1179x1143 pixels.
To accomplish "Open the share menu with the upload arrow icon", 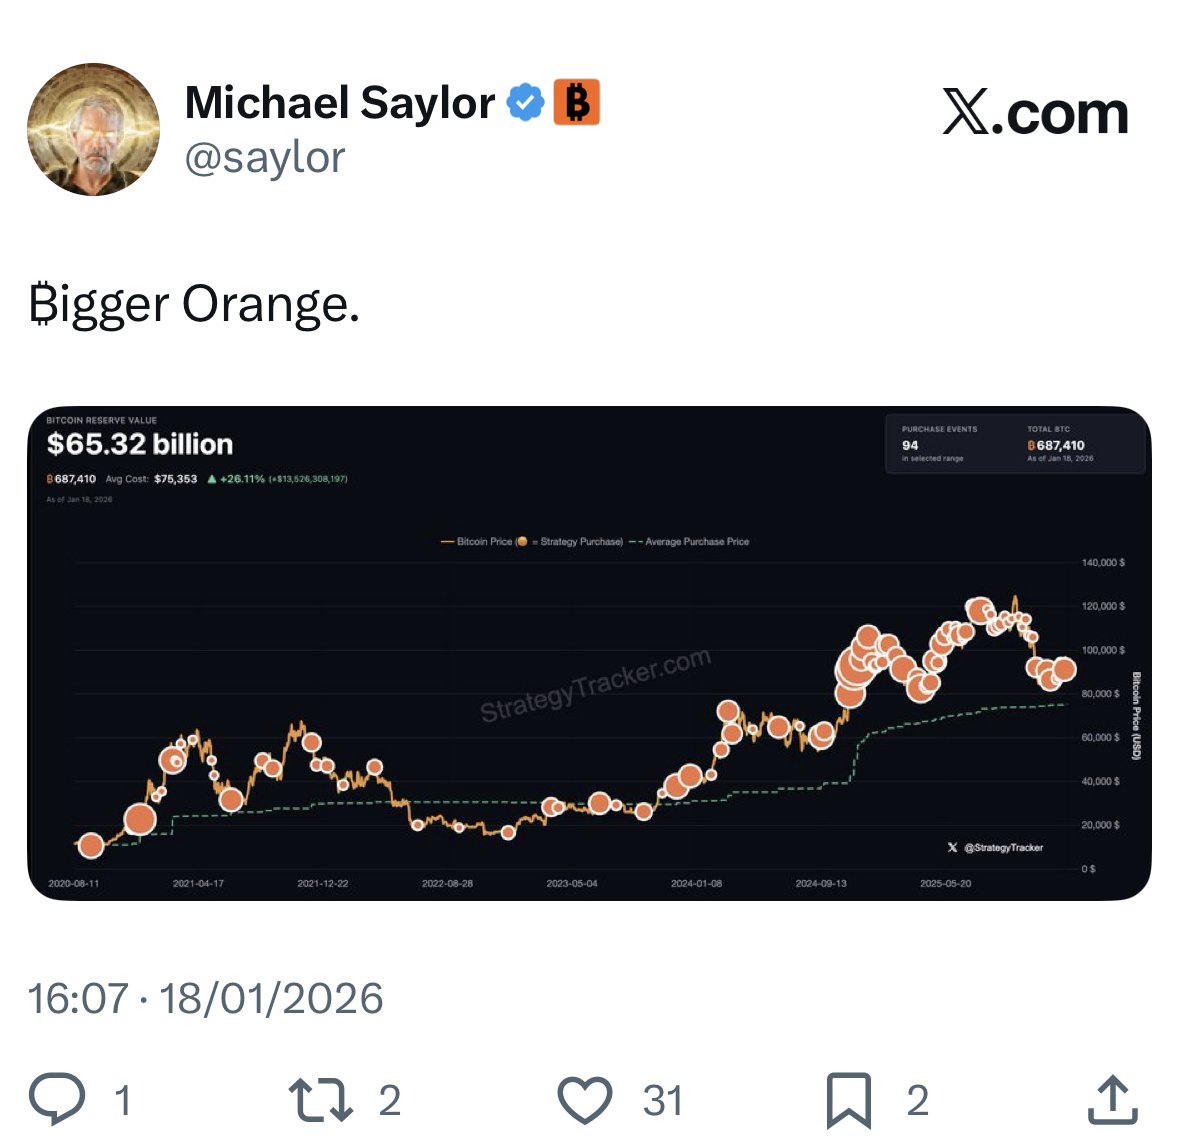I will (1112, 1099).
